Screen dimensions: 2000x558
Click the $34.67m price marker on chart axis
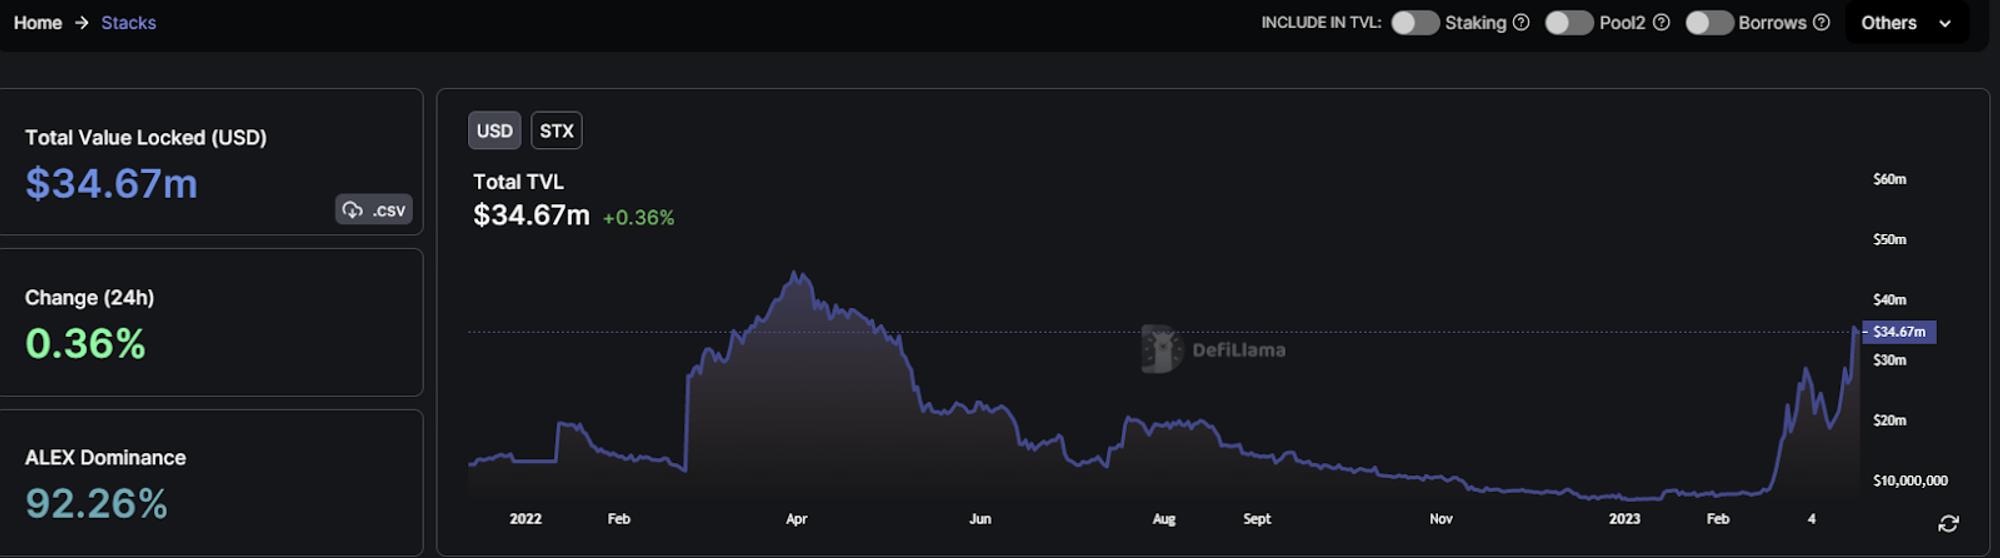[x=1899, y=332]
